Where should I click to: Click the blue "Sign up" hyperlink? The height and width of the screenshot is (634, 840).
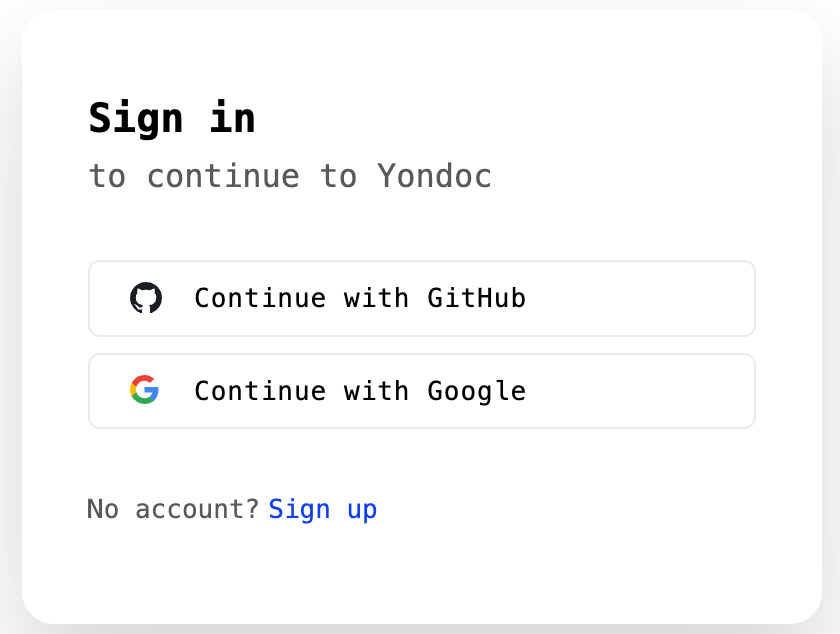(322, 509)
